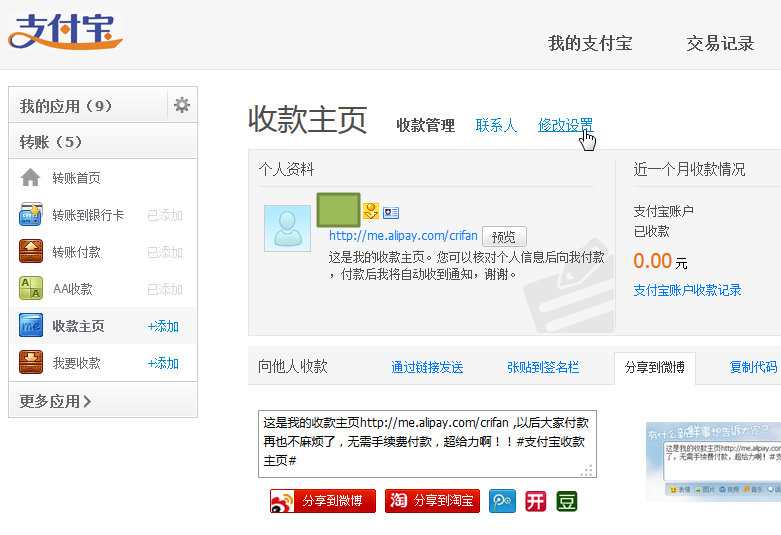
Task: Click the Kaixin 开 share icon
Action: (536, 501)
